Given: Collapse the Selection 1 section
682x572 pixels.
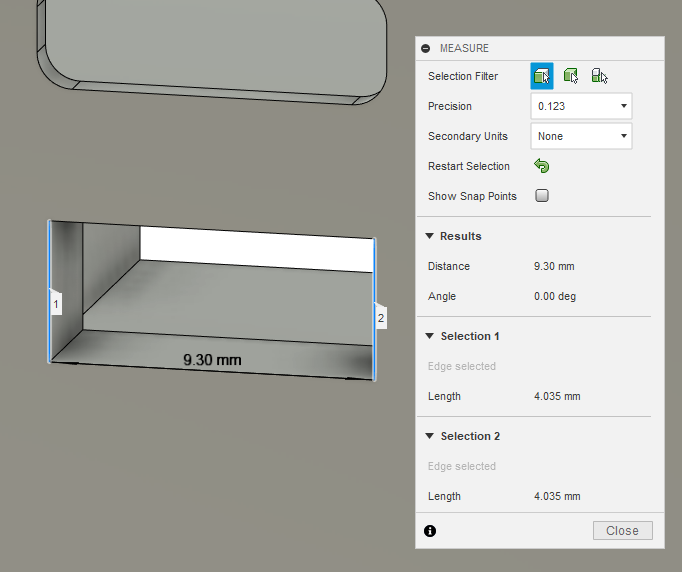Looking at the screenshot, I should [429, 336].
